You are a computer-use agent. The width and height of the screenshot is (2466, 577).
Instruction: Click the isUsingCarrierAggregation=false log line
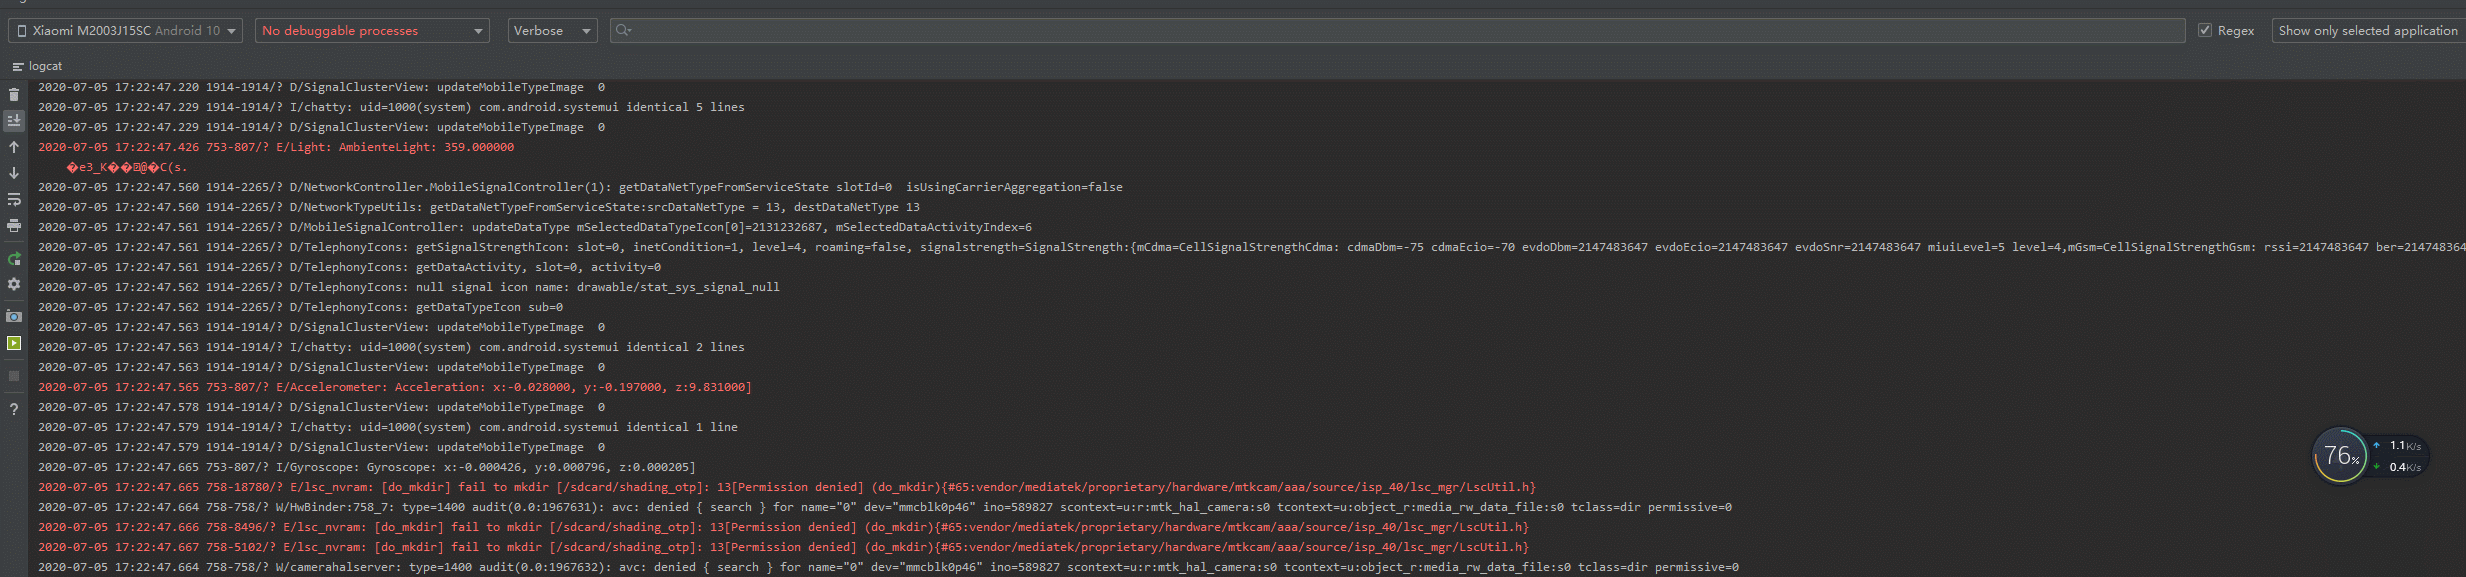pyautogui.click(x=581, y=187)
